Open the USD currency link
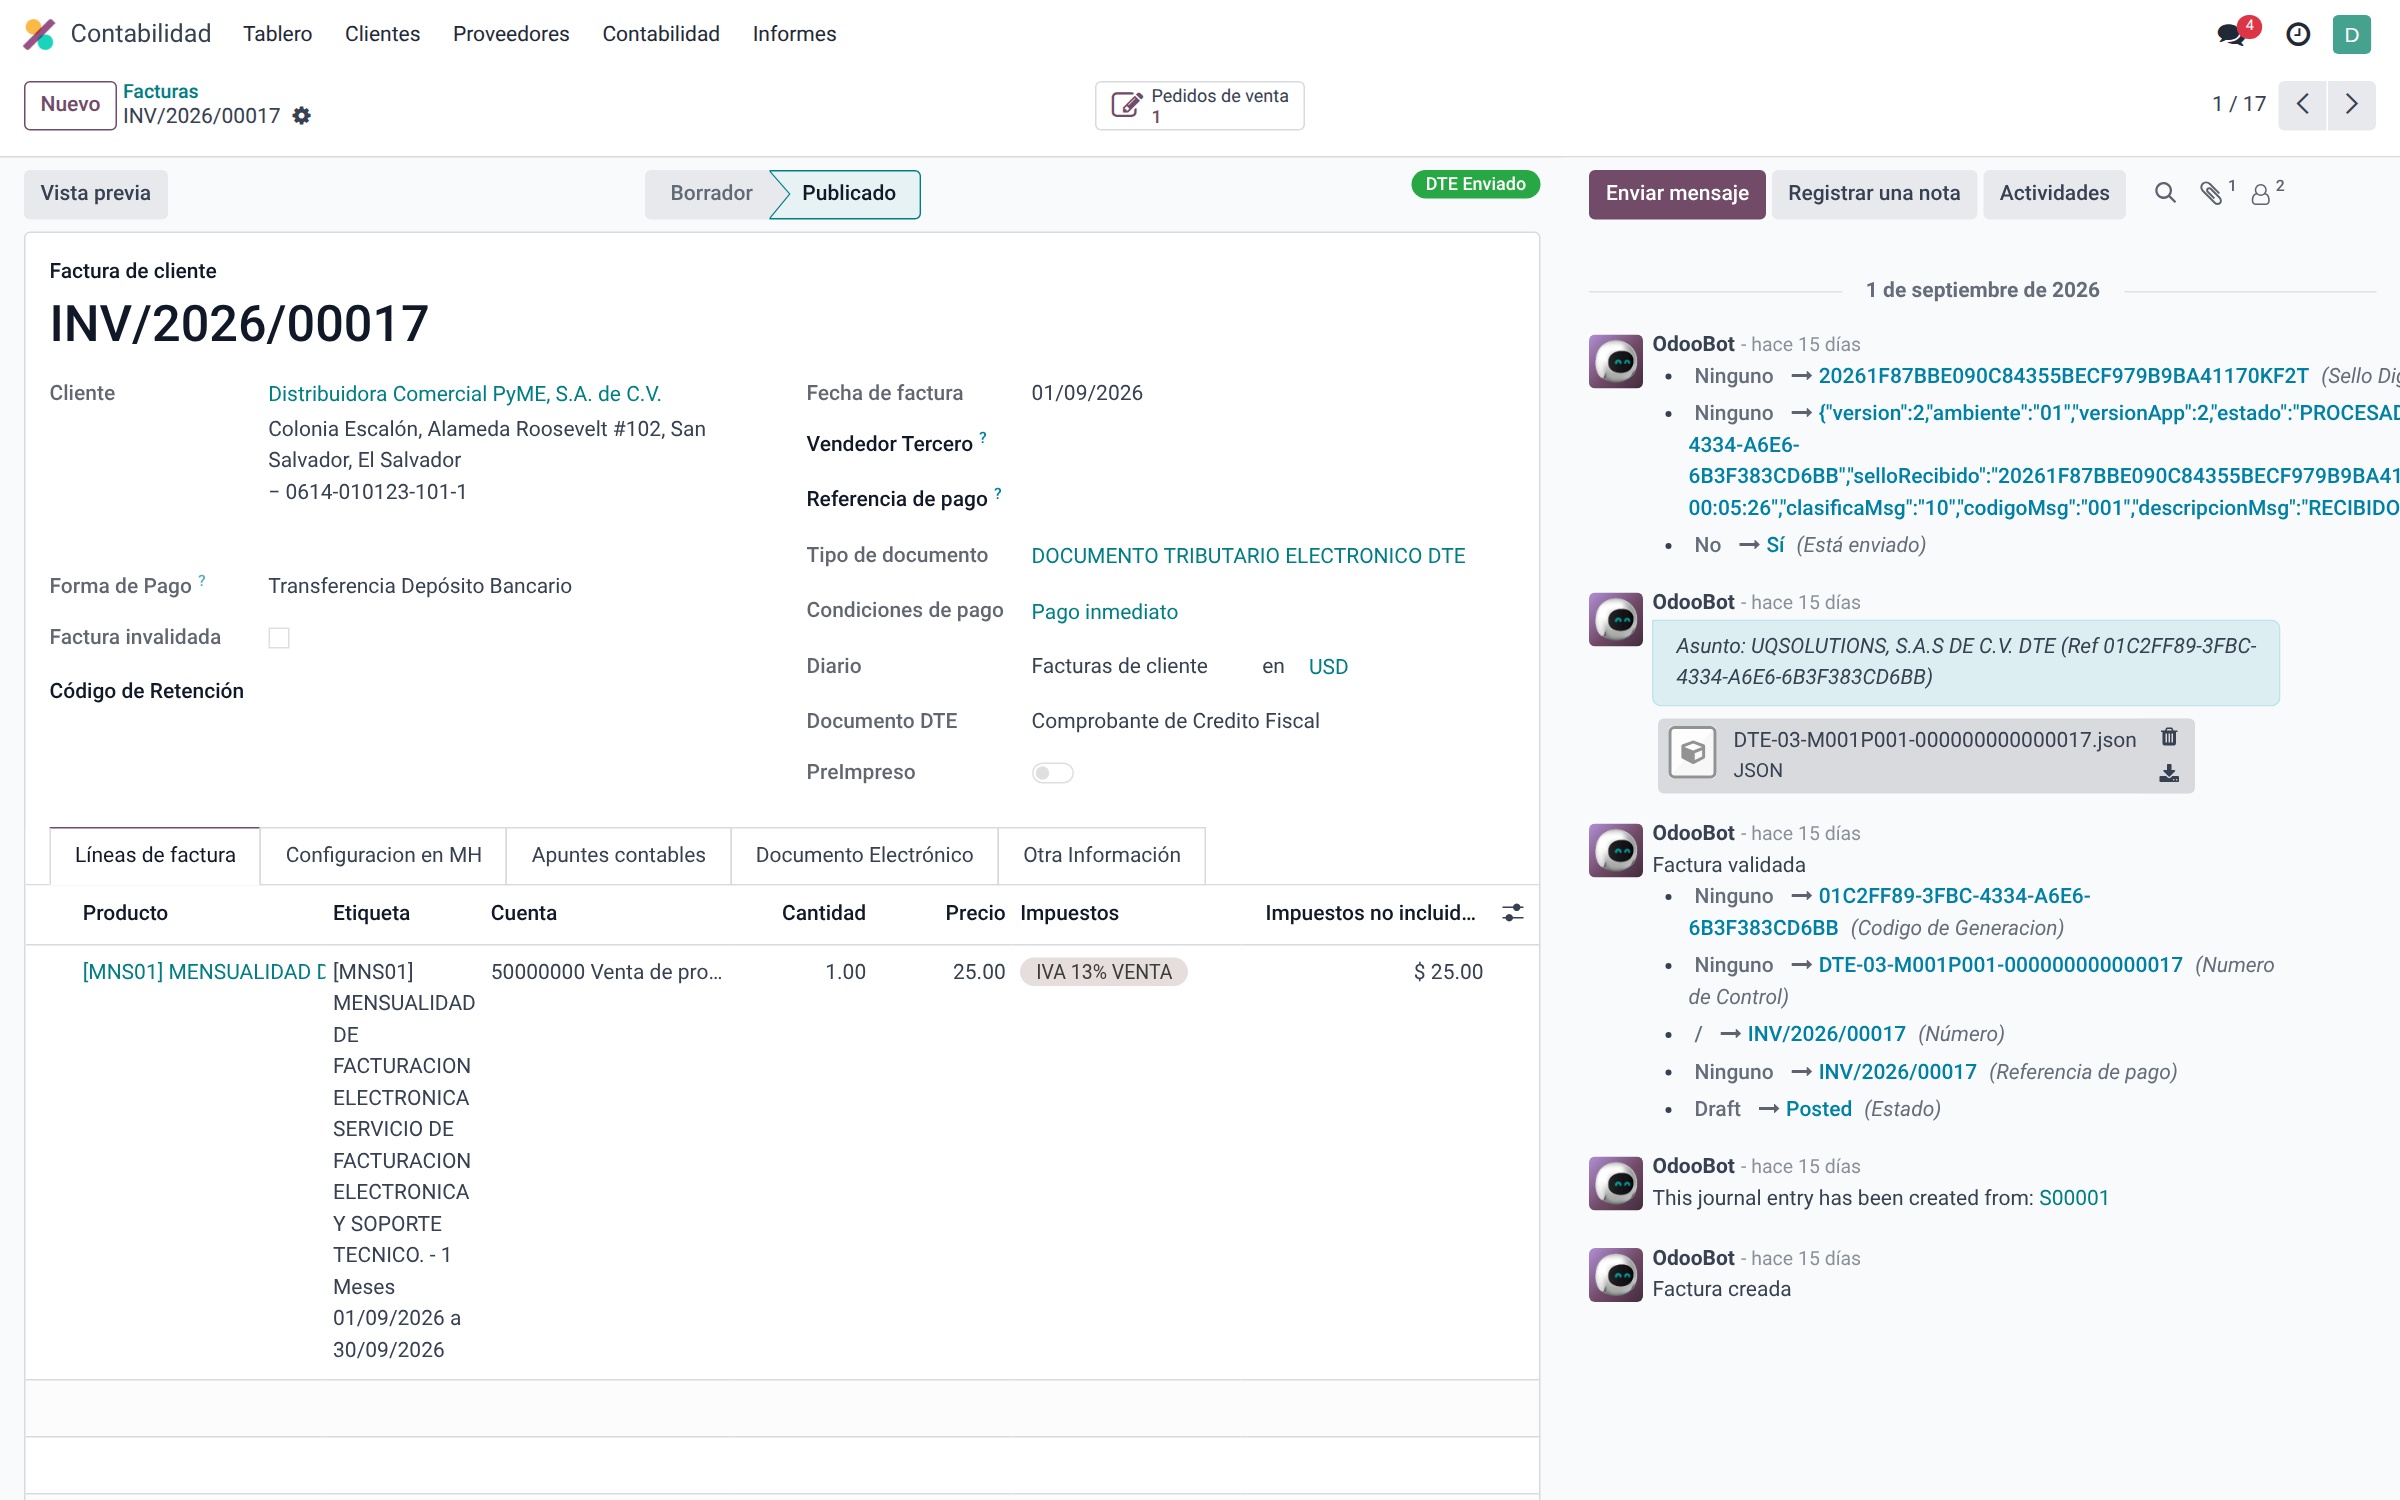This screenshot has width=2400, height=1500. pyautogui.click(x=1328, y=666)
